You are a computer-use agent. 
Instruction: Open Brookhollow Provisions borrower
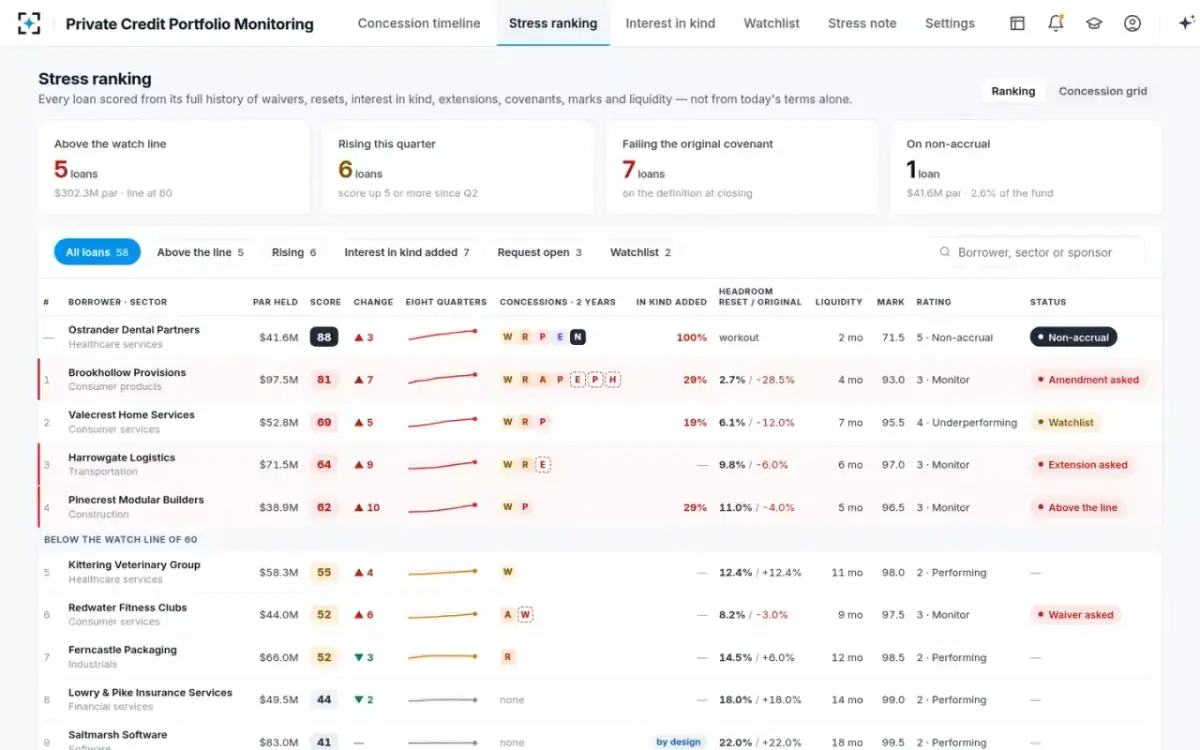pos(127,373)
